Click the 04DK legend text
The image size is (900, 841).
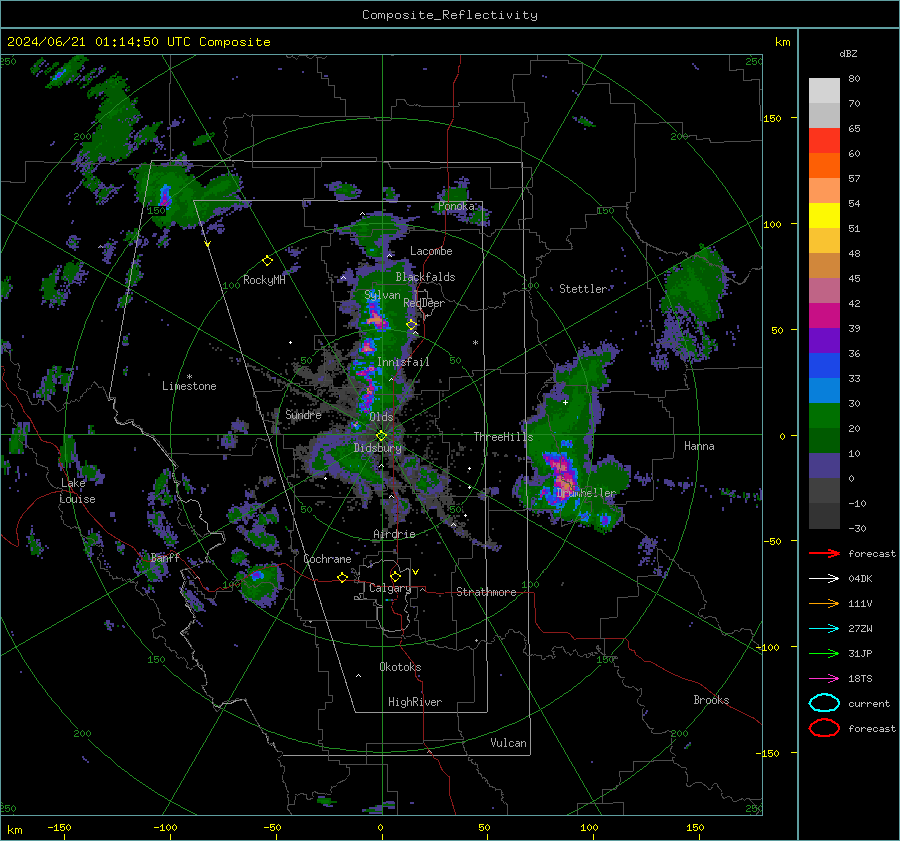[860, 579]
